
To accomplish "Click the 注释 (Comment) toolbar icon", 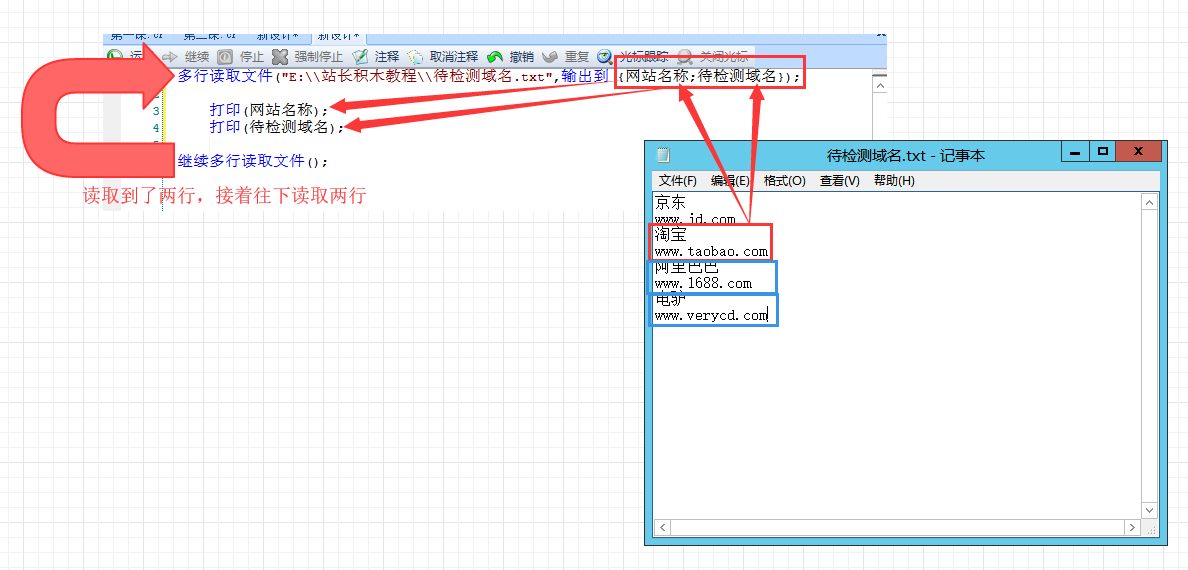I will click(x=360, y=57).
